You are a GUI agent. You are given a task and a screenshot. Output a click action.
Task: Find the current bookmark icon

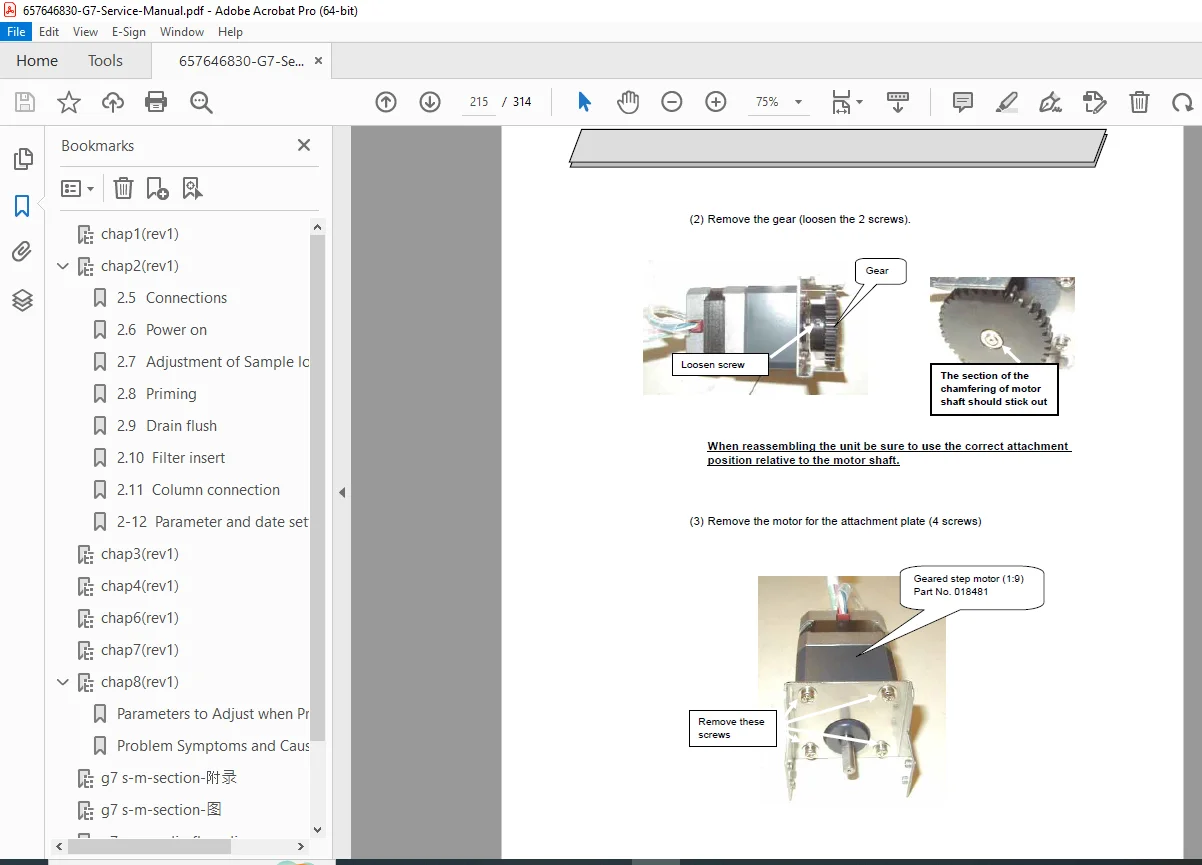192,188
